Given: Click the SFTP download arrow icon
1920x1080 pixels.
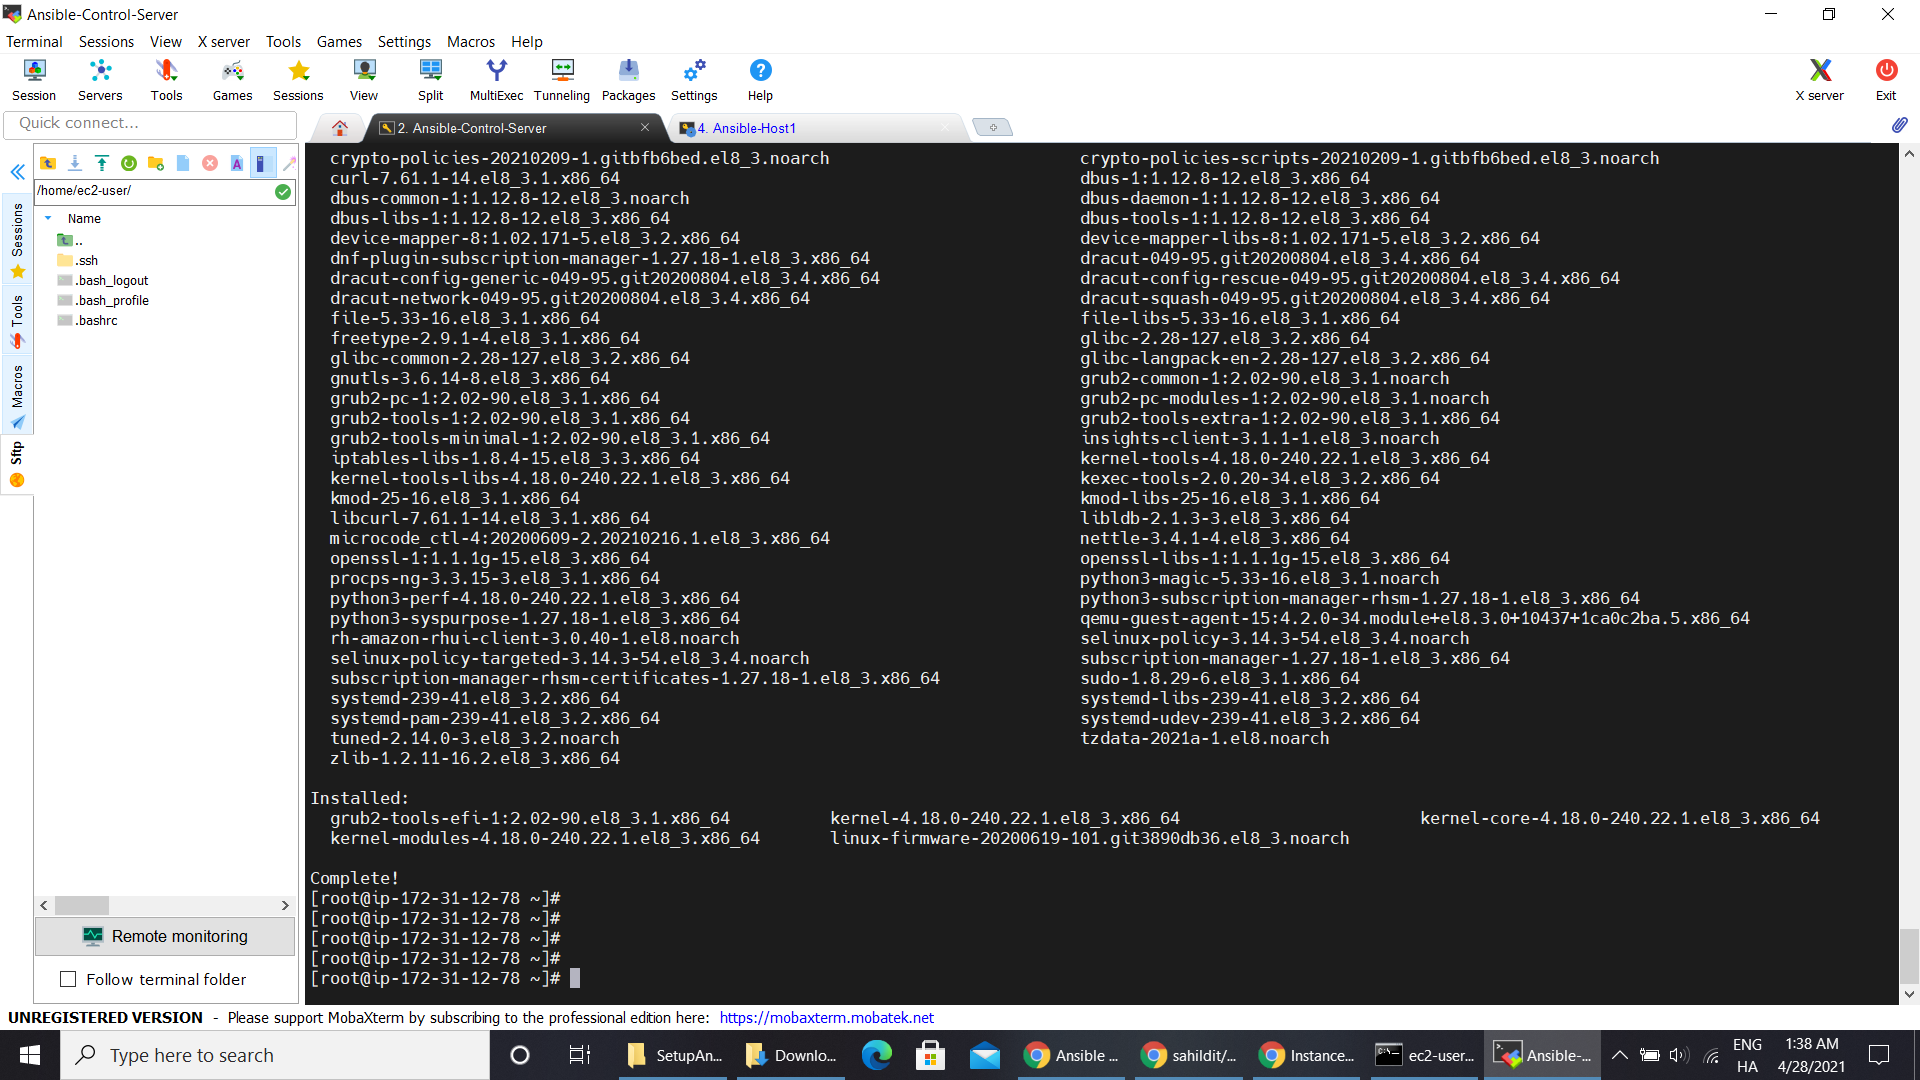Looking at the screenshot, I should click(x=75, y=163).
